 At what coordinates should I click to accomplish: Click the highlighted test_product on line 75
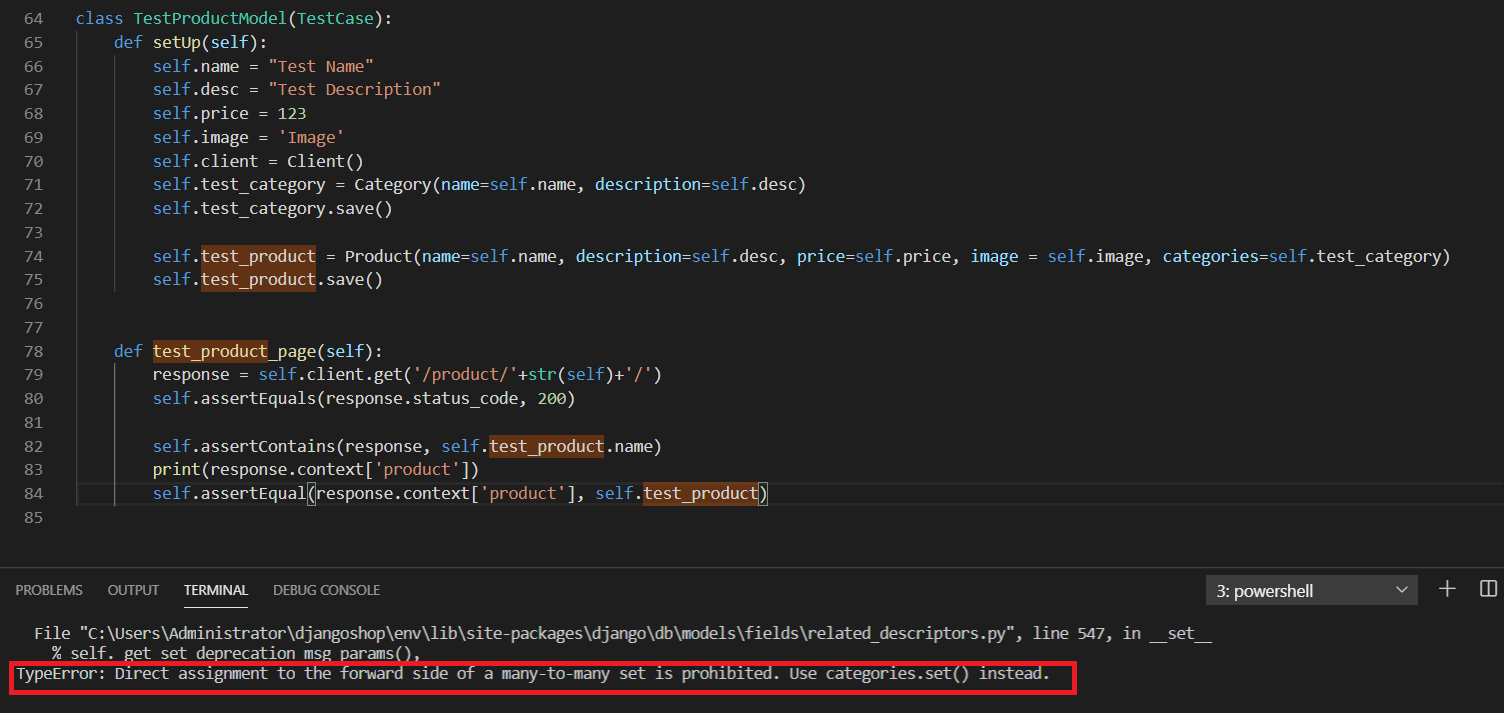(258, 280)
